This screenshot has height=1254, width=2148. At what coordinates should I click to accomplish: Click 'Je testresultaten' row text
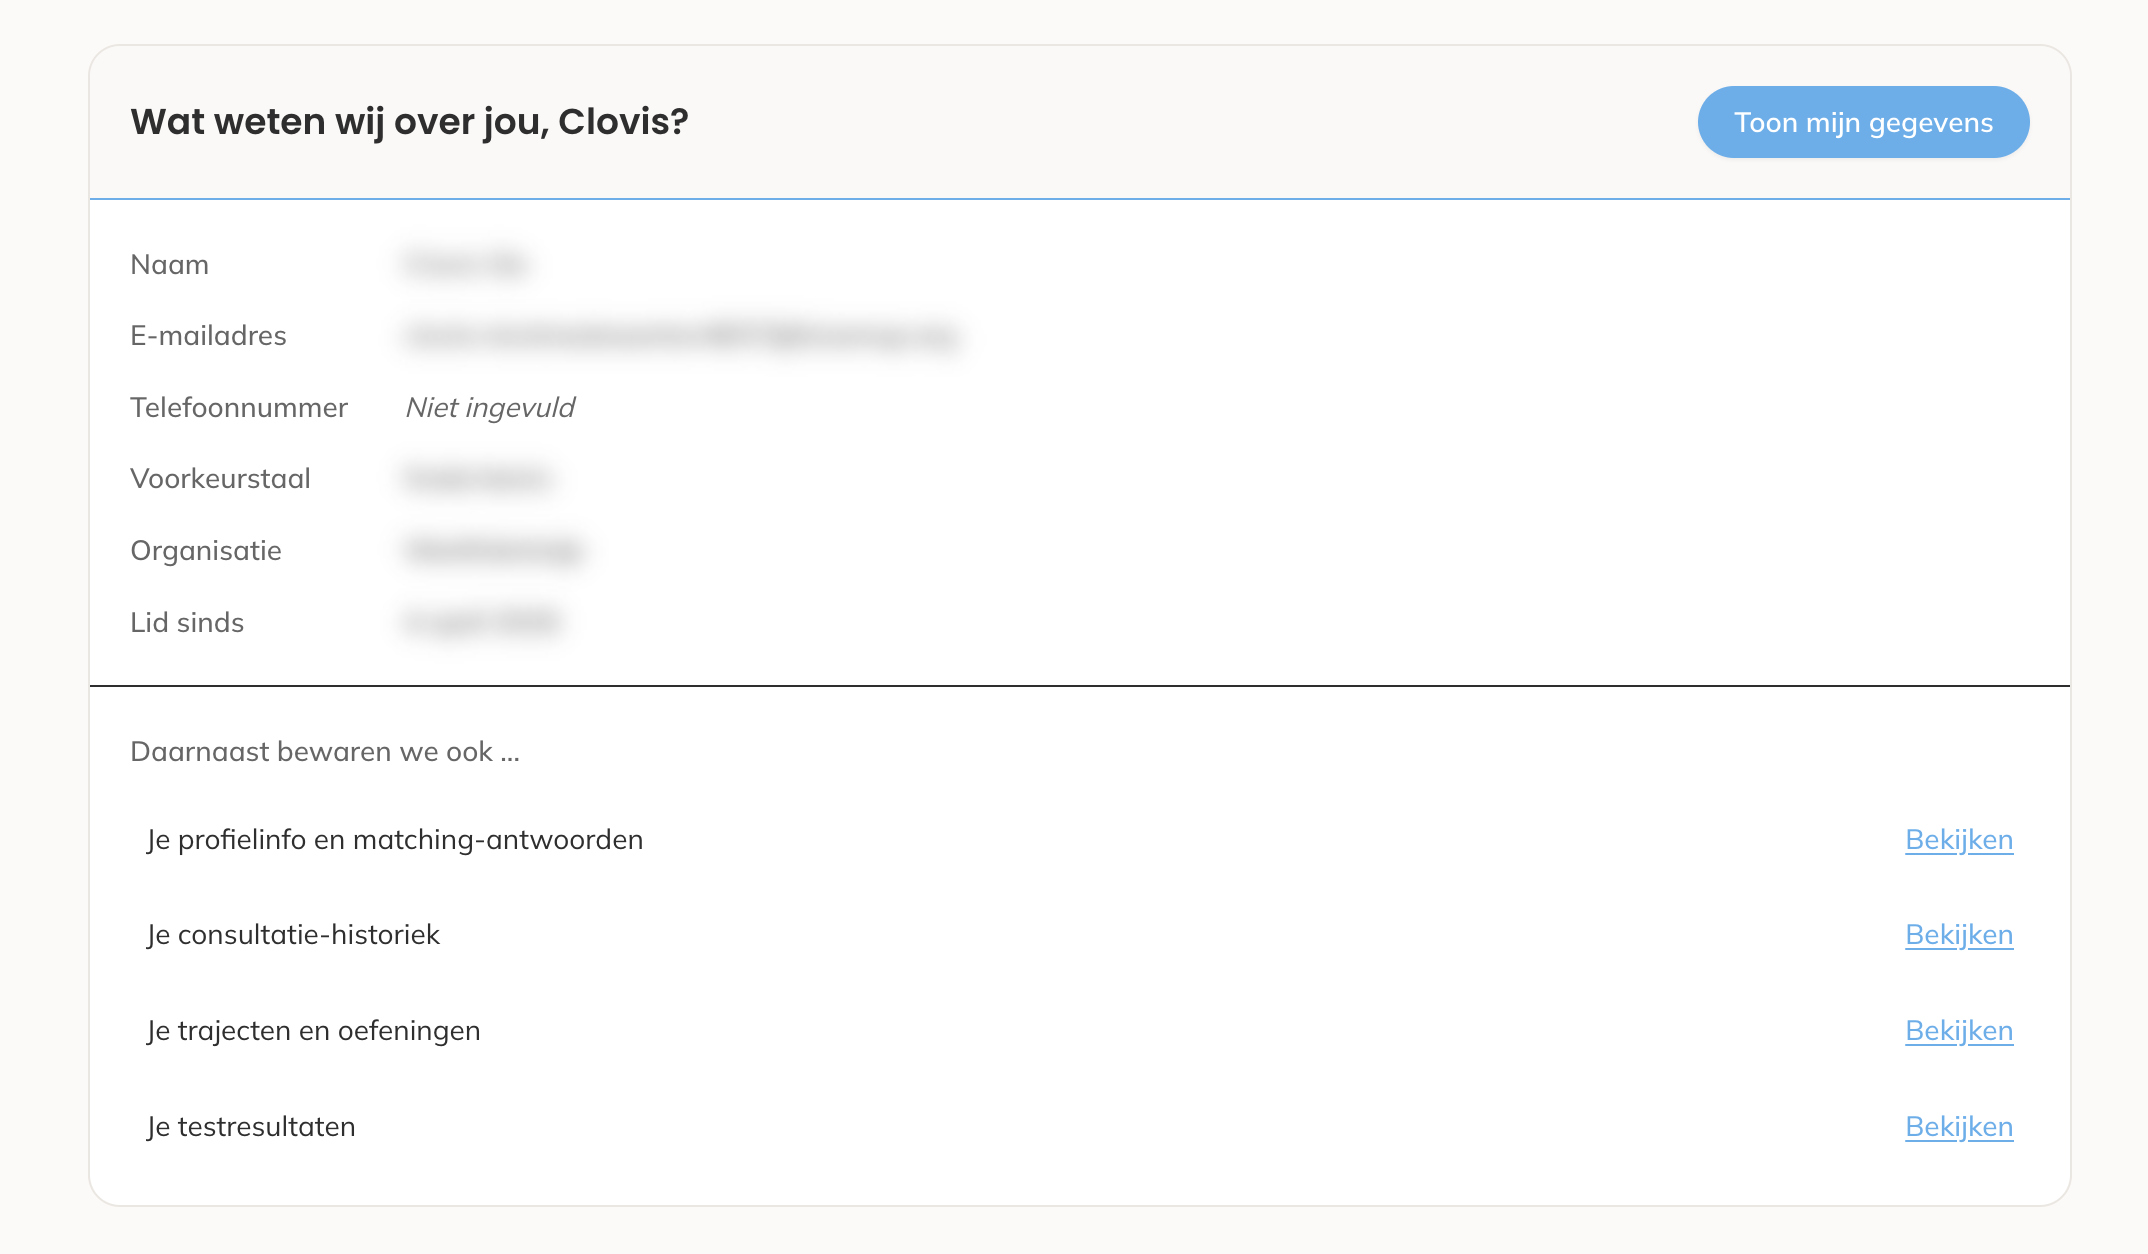click(251, 1127)
